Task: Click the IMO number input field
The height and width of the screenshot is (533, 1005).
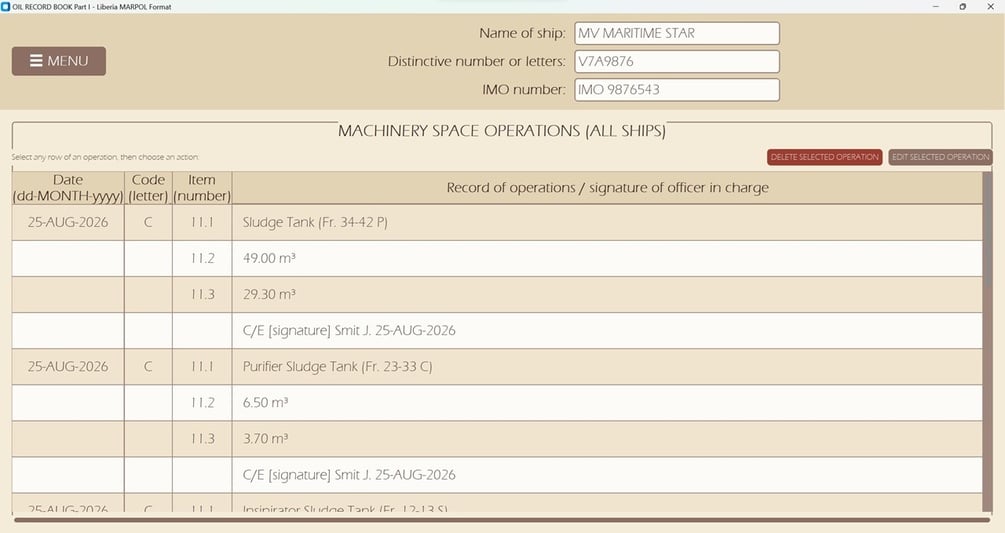Action: click(677, 90)
